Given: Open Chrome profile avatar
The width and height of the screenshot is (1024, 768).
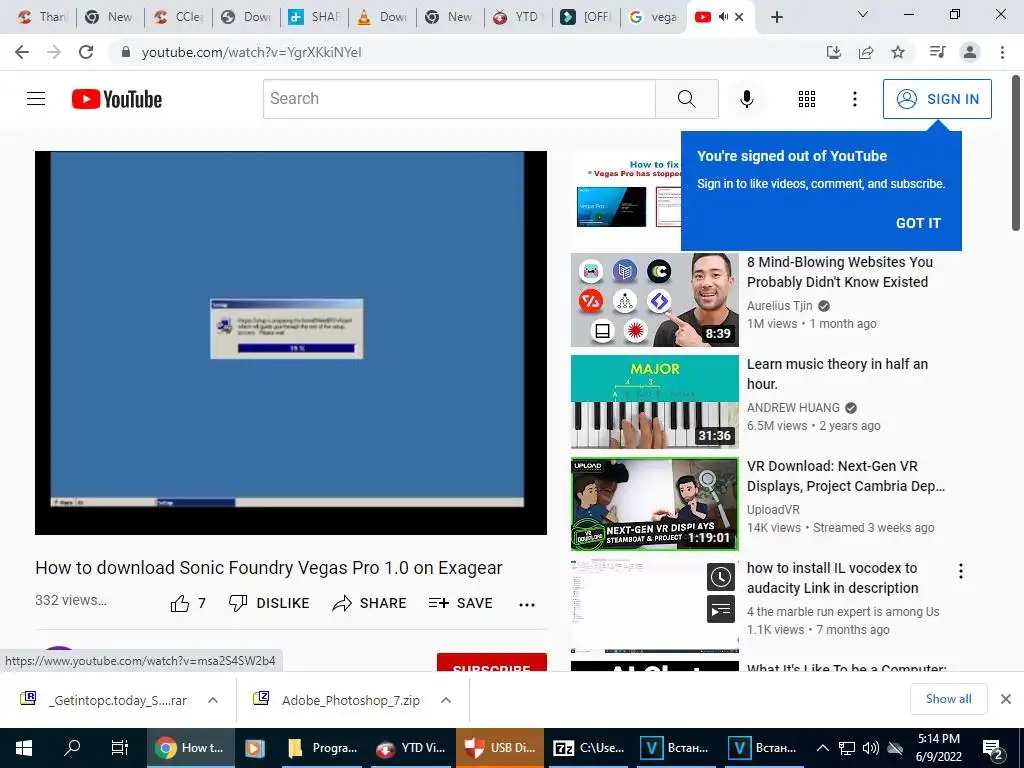Looking at the screenshot, I should pyautogui.click(x=970, y=52).
